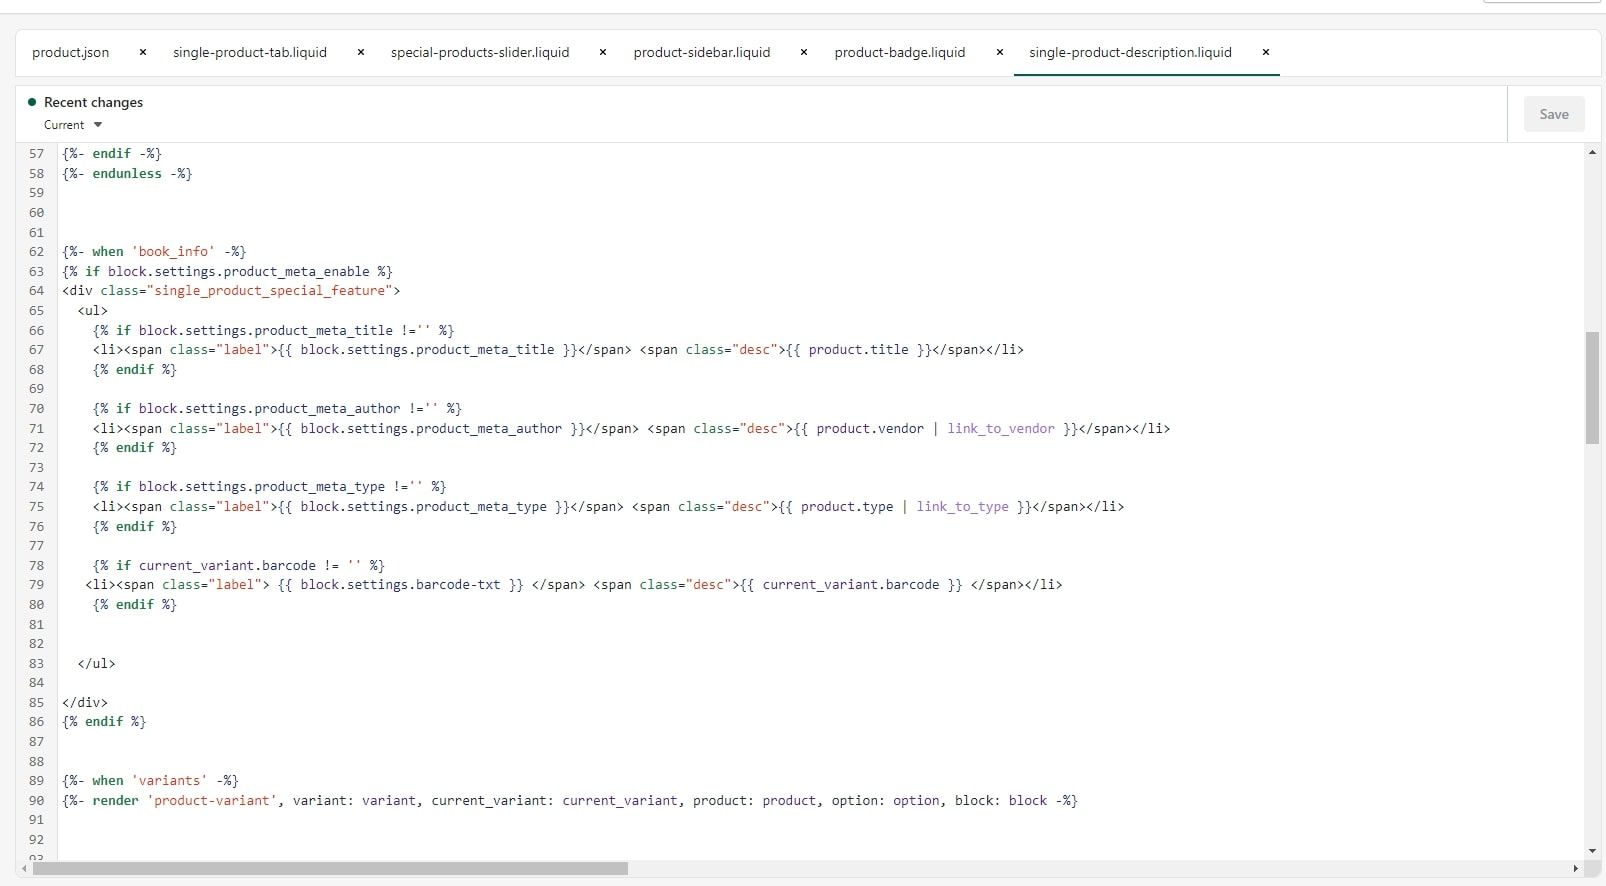Click the closing </div> tag on line 85
1606x886 pixels.
point(85,703)
